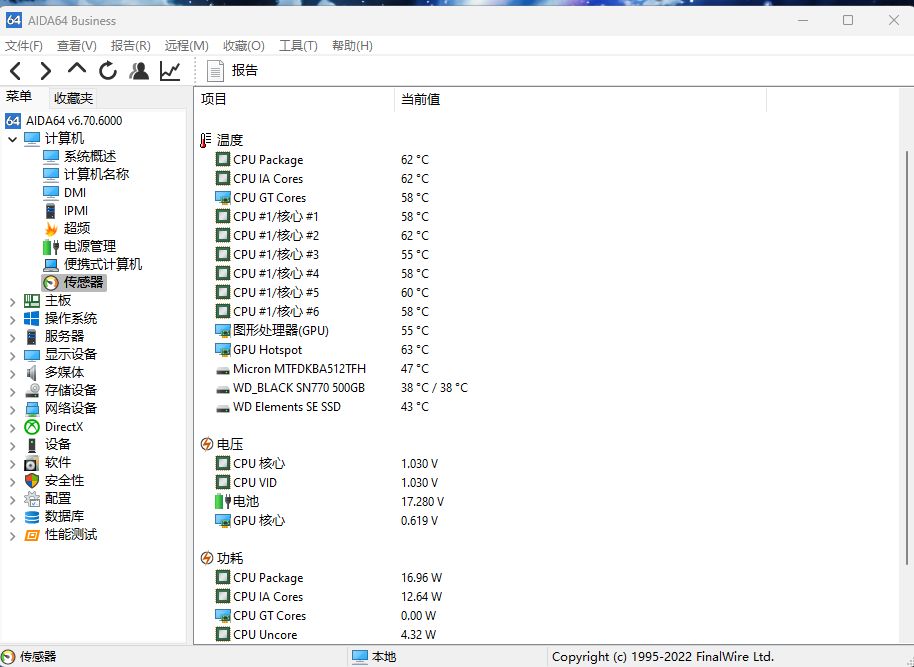Screen dimensions: 914x667
Task: Open the 收藏(O) menu
Action: coord(244,45)
